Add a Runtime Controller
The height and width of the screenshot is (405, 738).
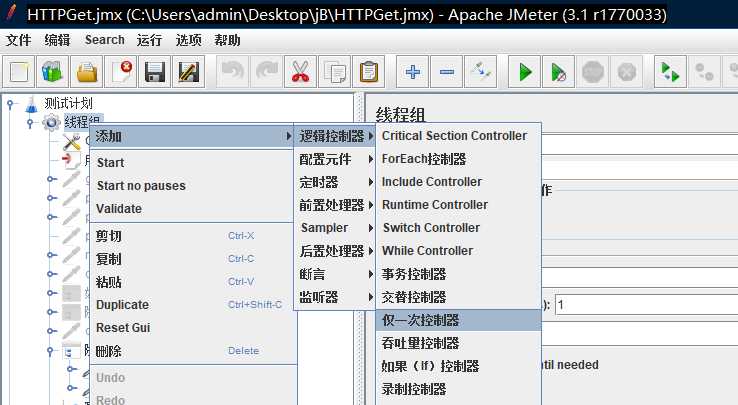click(458, 205)
